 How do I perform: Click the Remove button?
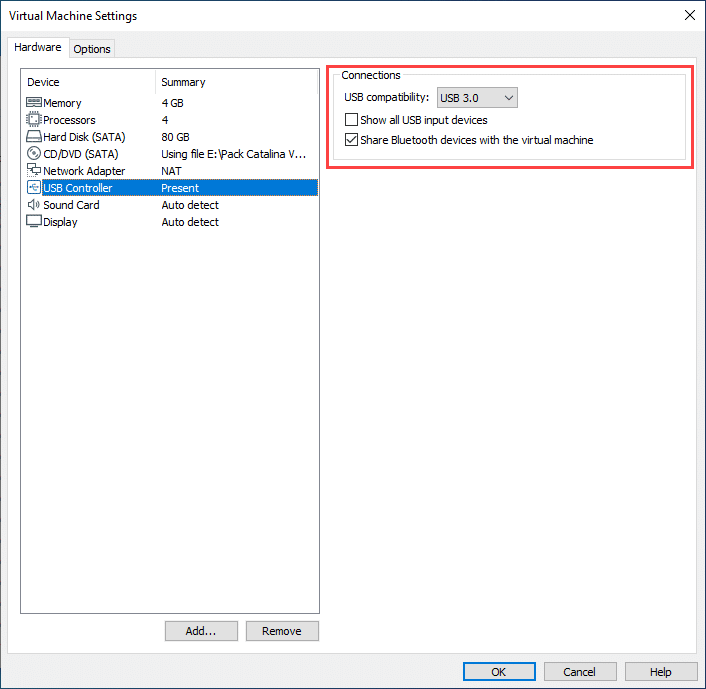coord(282,631)
